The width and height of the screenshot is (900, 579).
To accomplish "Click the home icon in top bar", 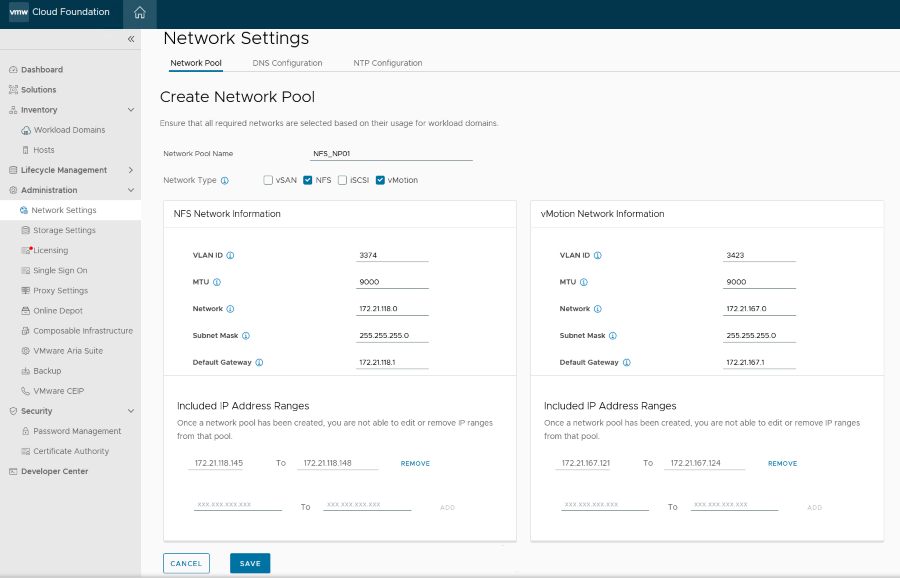I will [x=139, y=12].
